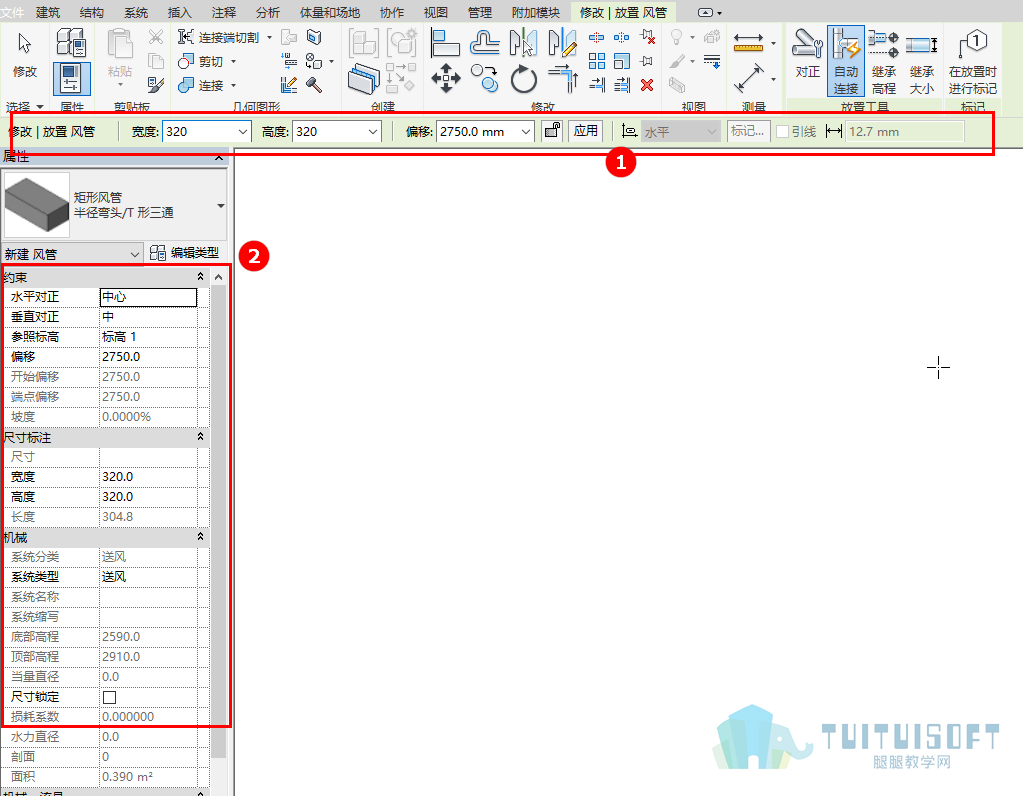The height and width of the screenshot is (796, 1023).
Task: Open the 视图 ribbon tab
Action: coord(435,12)
